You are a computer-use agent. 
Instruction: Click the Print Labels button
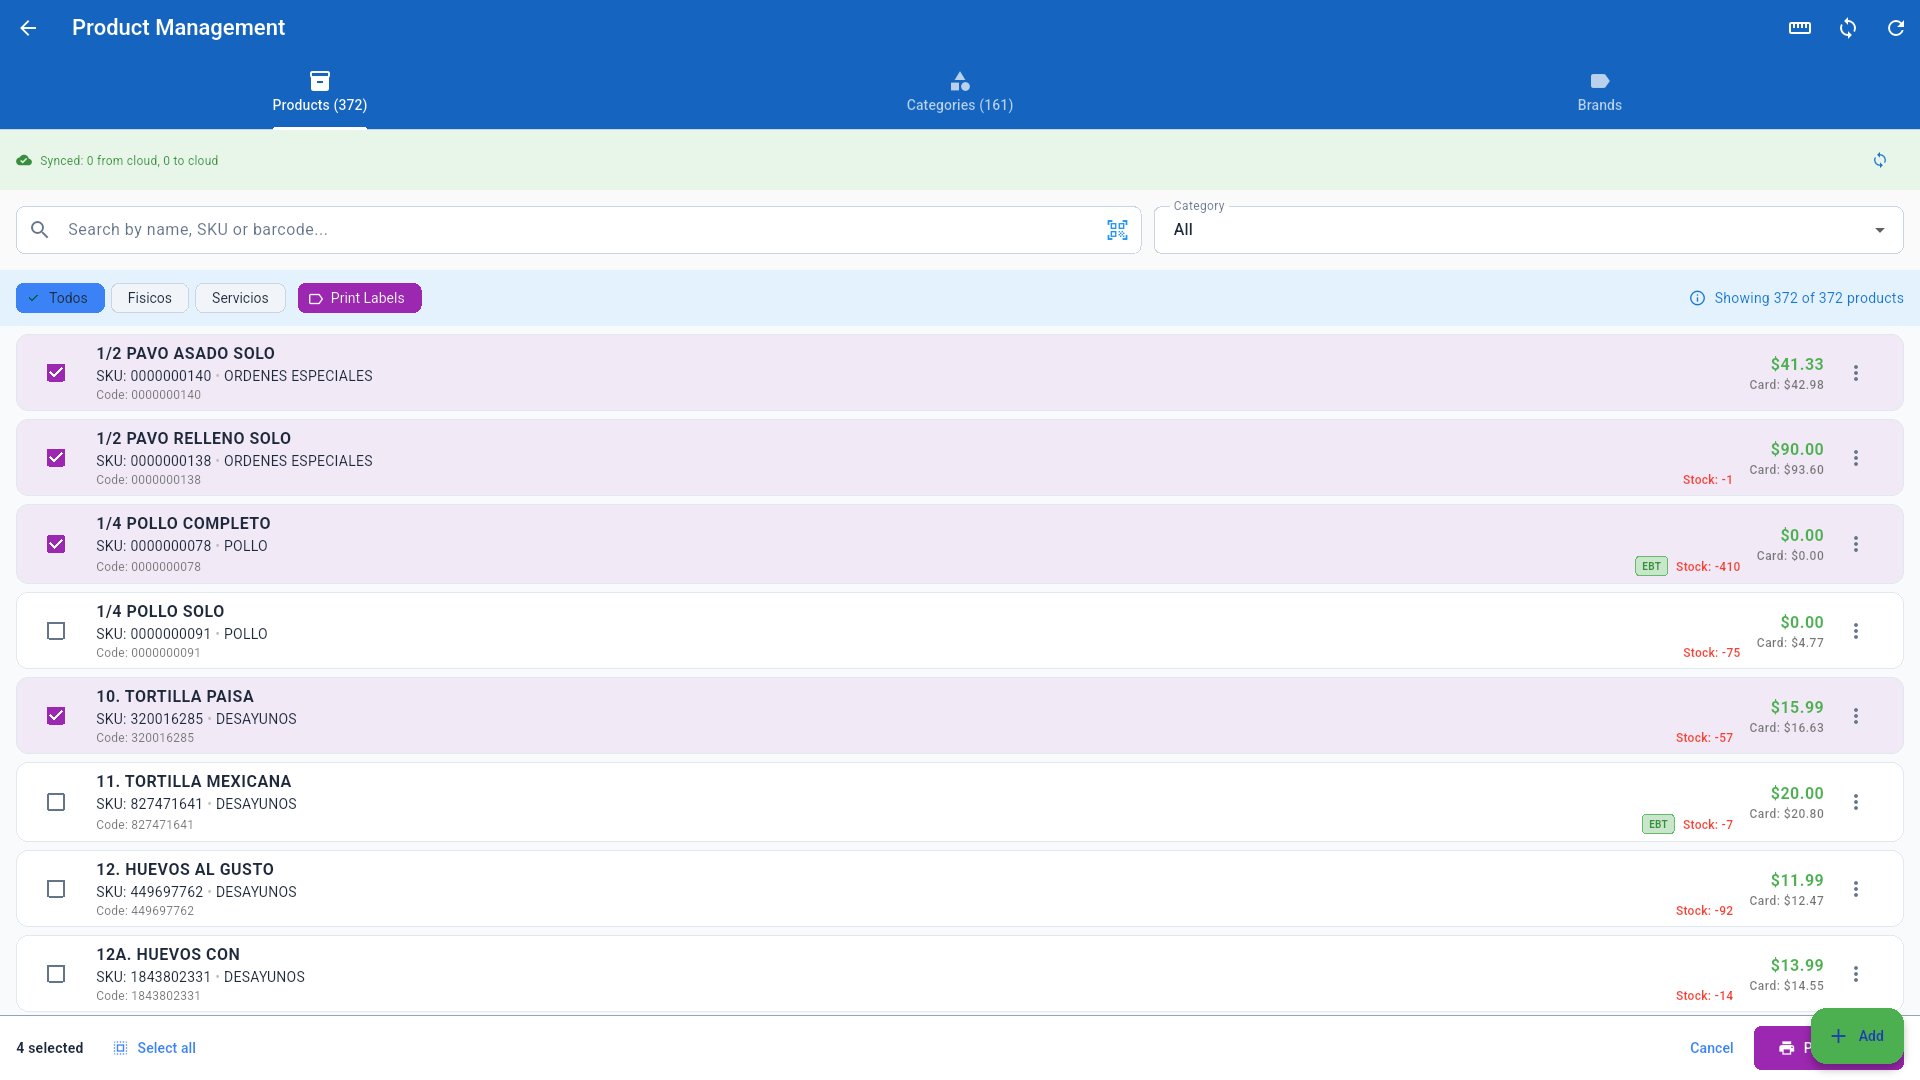click(x=359, y=298)
